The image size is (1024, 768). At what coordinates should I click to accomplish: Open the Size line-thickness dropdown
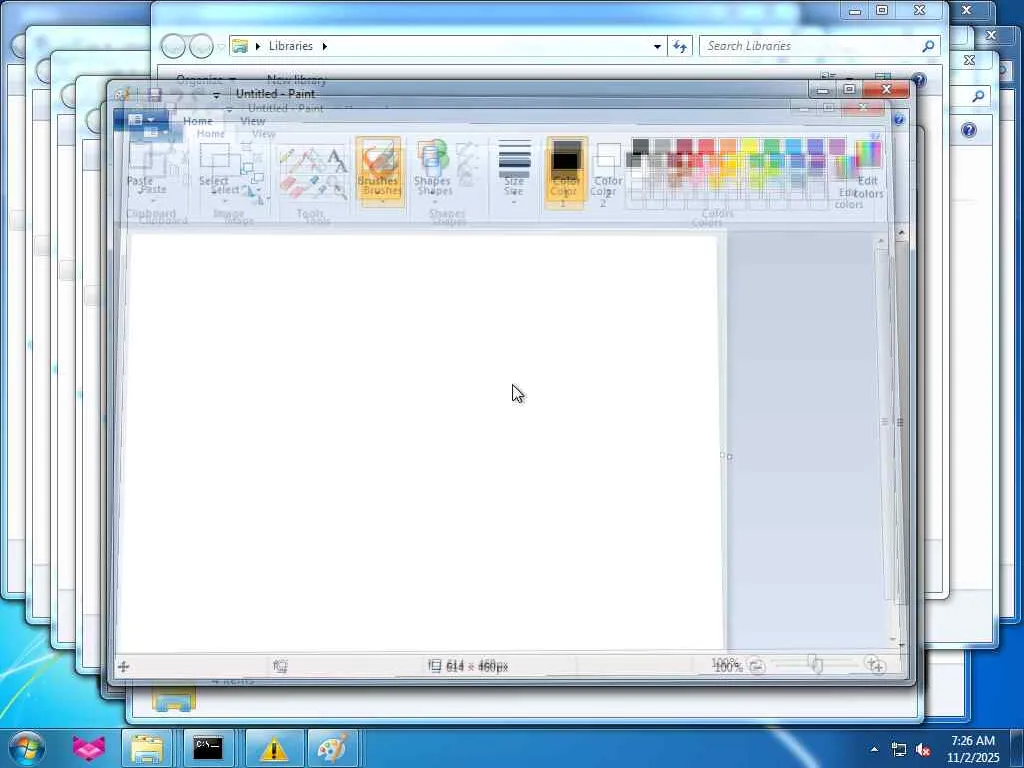pos(514,167)
